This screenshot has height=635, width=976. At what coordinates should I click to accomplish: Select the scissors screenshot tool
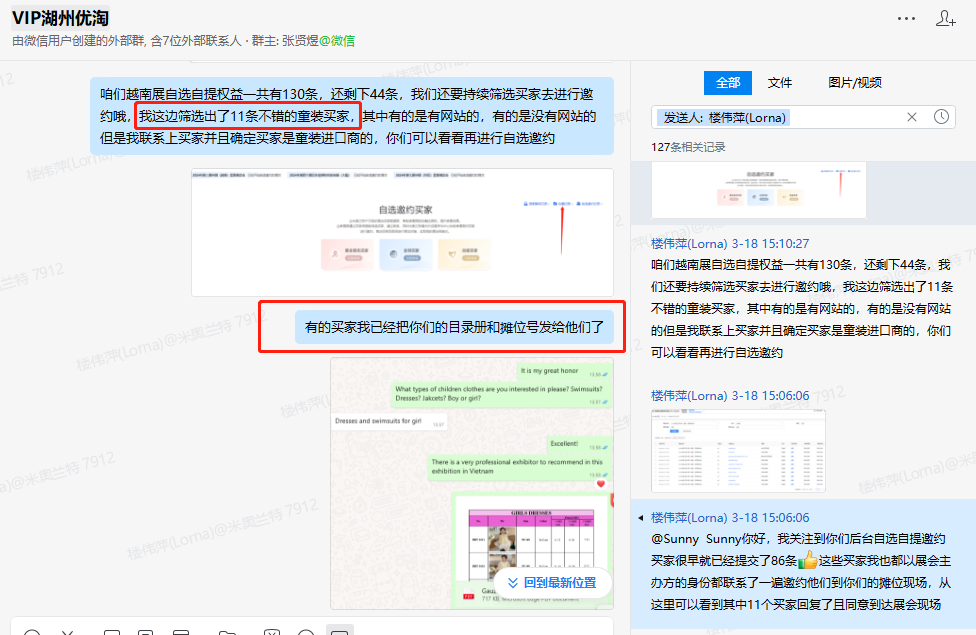coord(68,631)
